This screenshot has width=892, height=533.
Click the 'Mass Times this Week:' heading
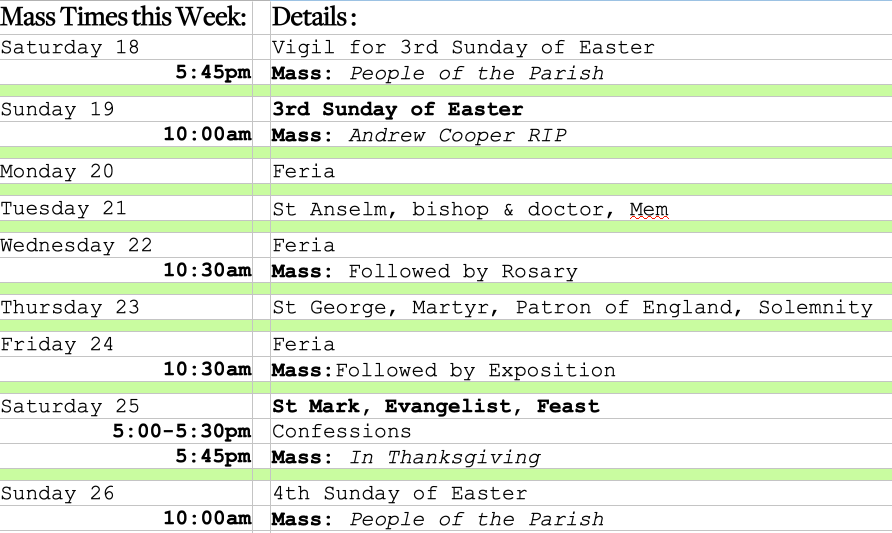(x=123, y=17)
